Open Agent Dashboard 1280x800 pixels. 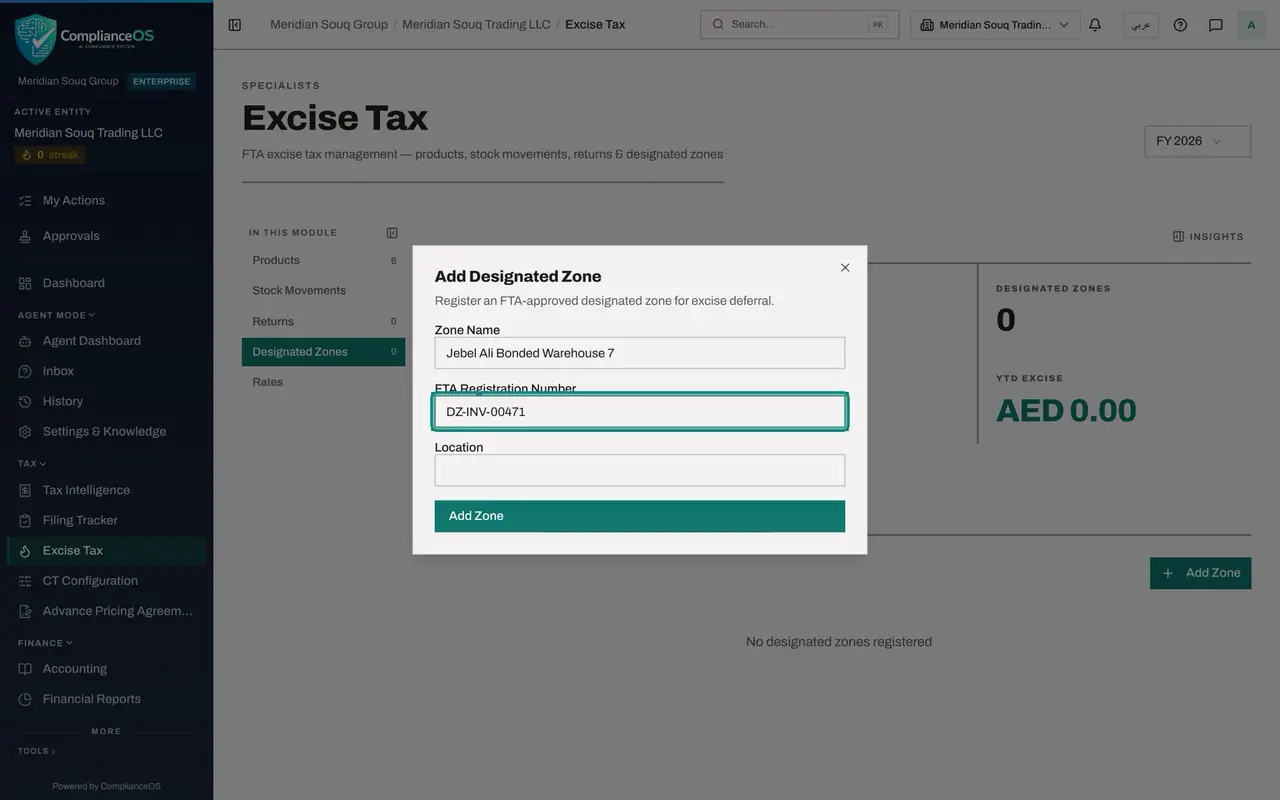click(107, 341)
